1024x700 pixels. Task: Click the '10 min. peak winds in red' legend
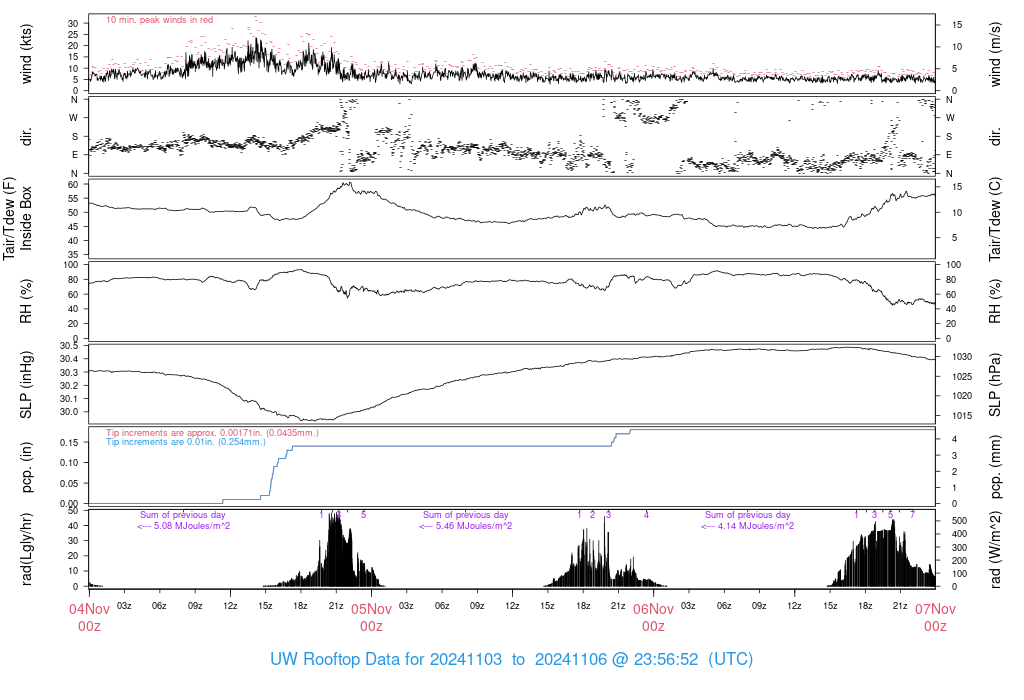coord(159,20)
